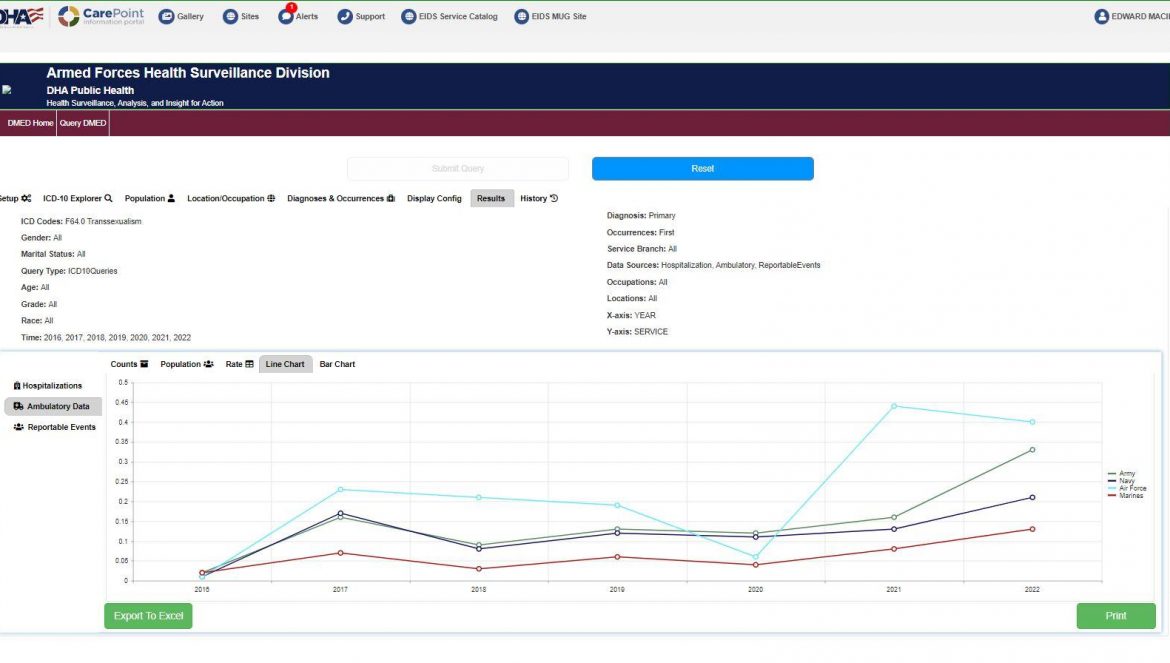
Task: Click the Support phone icon
Action: coord(345,16)
